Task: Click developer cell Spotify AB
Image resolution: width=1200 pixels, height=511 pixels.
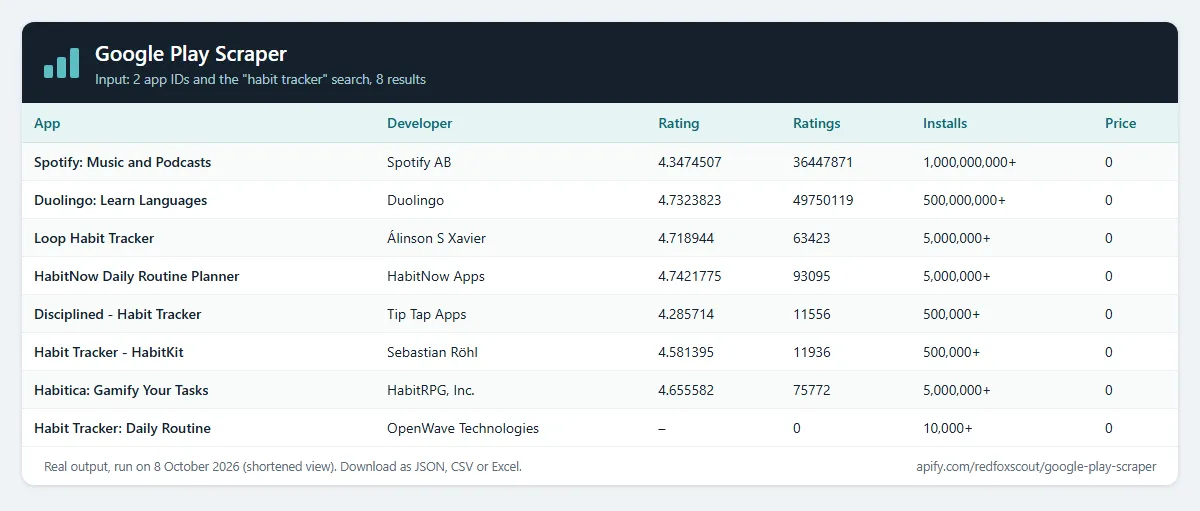Action: click(419, 162)
